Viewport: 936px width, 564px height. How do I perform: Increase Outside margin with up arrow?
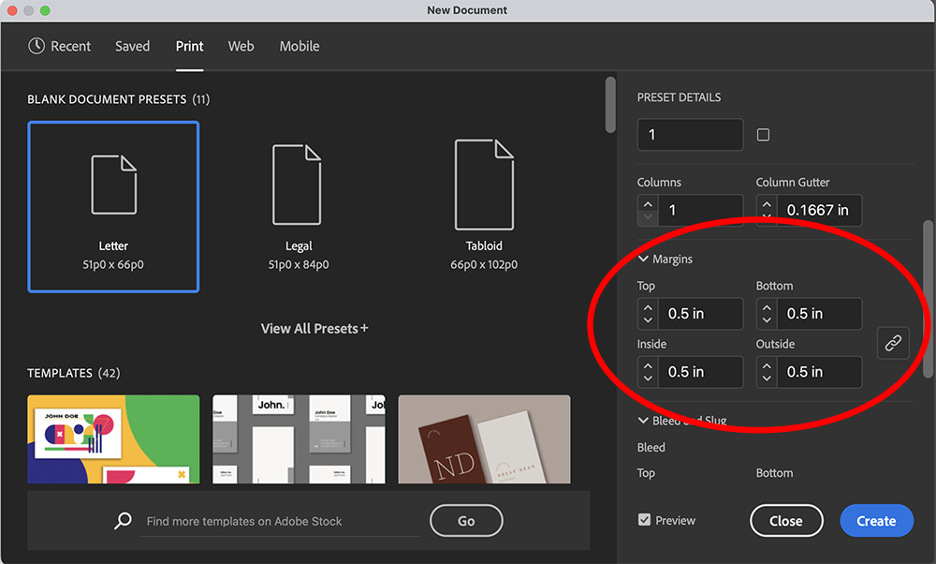tap(766, 365)
